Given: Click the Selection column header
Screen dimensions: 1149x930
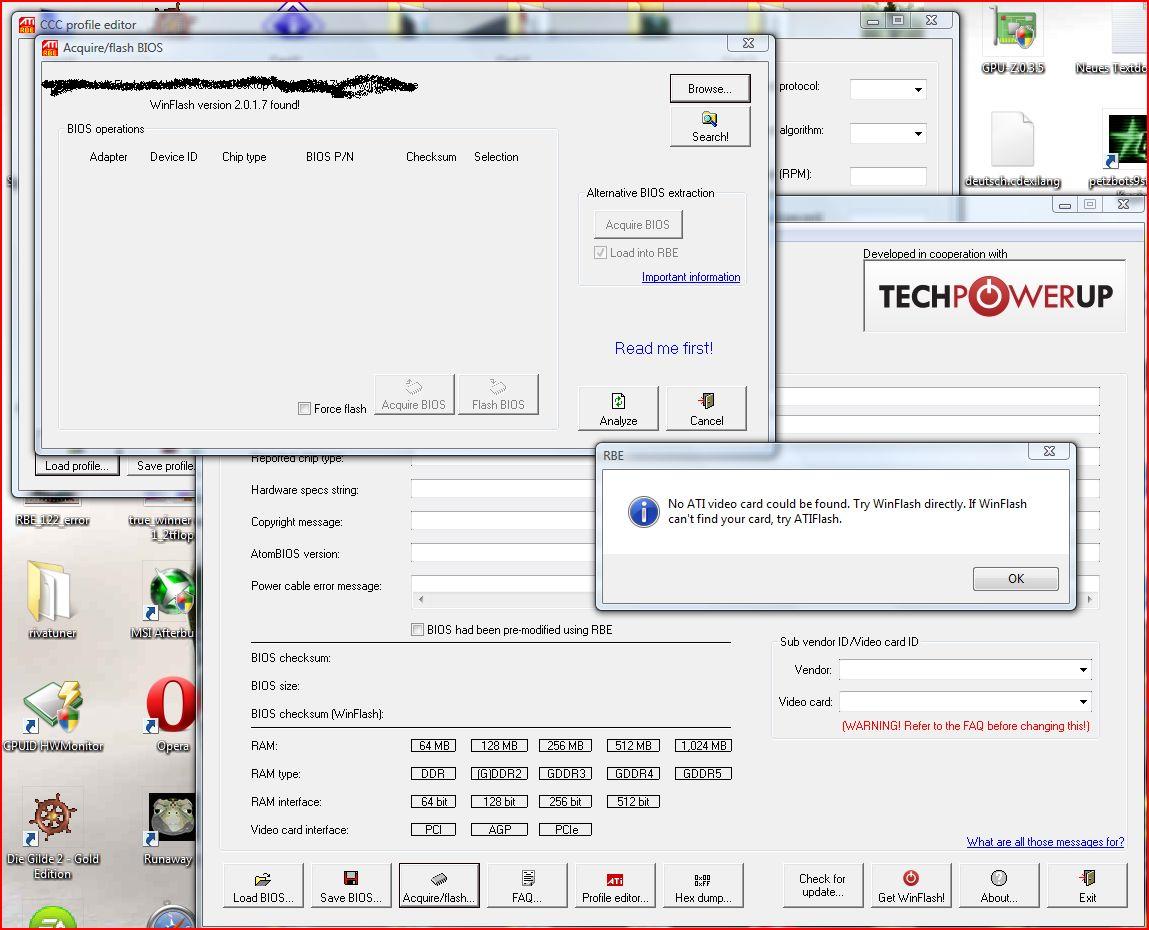Looking at the screenshot, I should point(496,157).
